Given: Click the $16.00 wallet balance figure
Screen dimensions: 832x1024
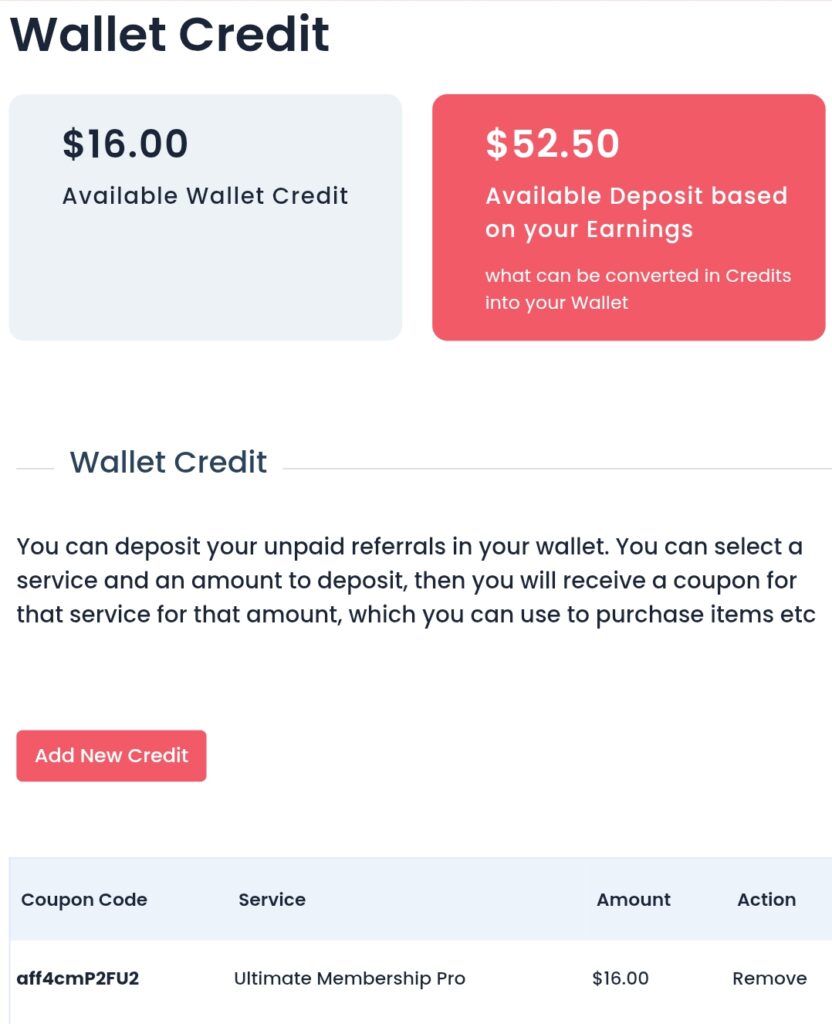Looking at the screenshot, I should coord(125,144).
